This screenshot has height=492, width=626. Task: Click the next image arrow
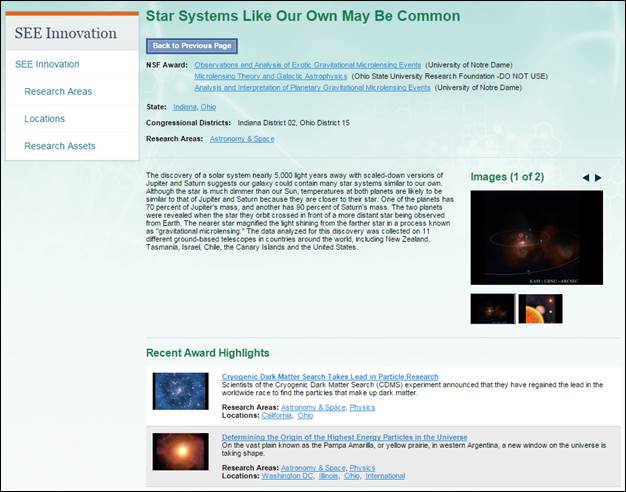[599, 178]
